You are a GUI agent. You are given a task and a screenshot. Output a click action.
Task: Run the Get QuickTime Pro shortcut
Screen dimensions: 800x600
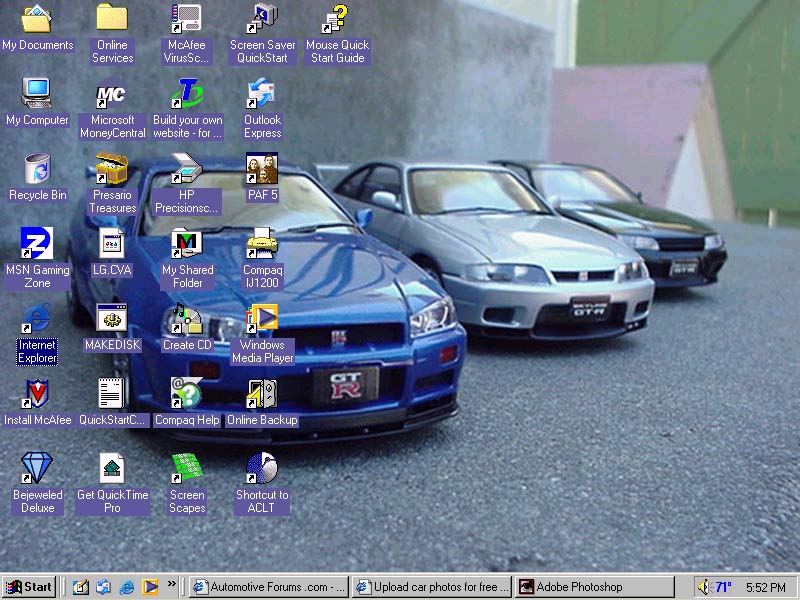[x=111, y=468]
